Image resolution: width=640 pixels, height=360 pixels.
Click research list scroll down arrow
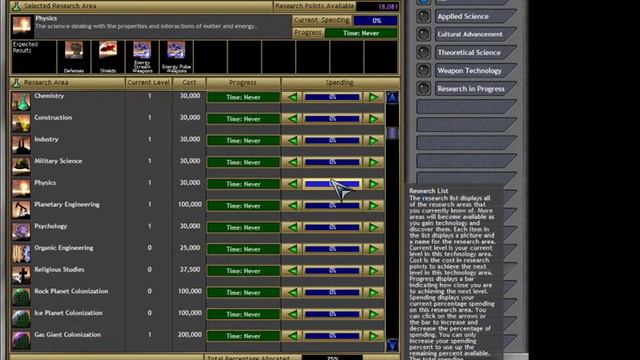(x=392, y=345)
